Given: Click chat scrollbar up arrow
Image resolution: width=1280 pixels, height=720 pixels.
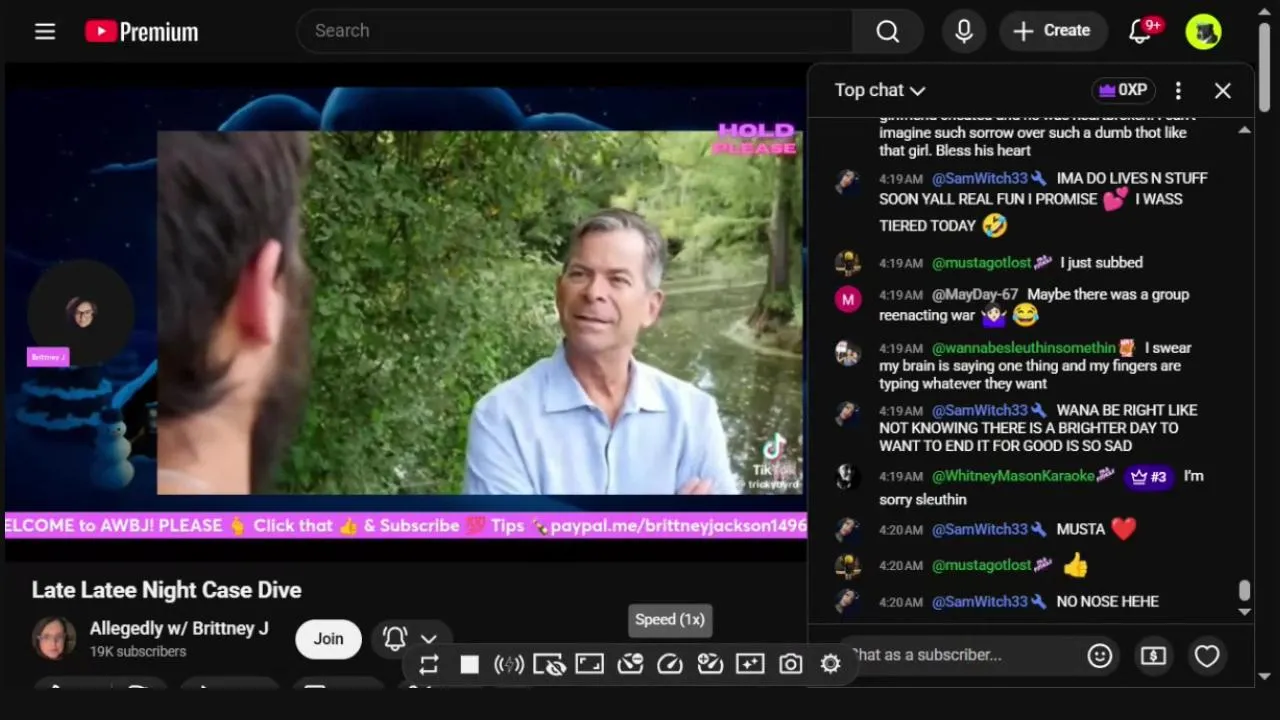Looking at the screenshot, I should (x=1244, y=130).
